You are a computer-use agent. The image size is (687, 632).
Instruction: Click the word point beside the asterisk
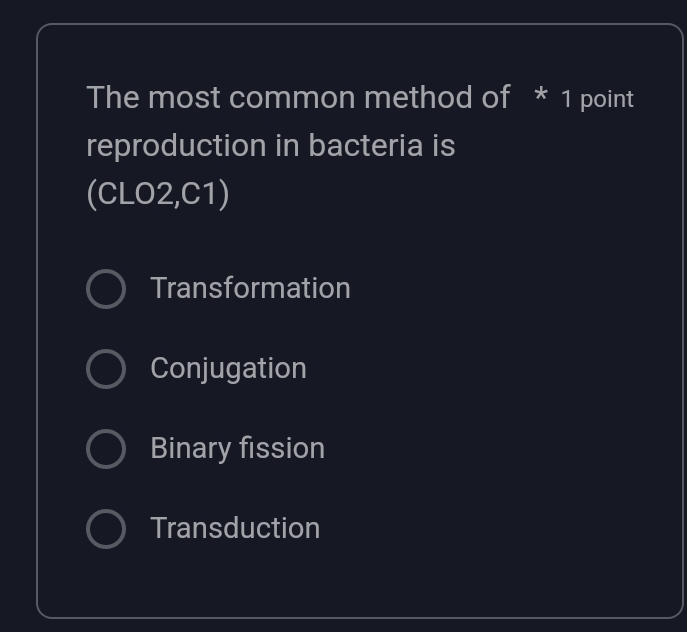point(607,100)
